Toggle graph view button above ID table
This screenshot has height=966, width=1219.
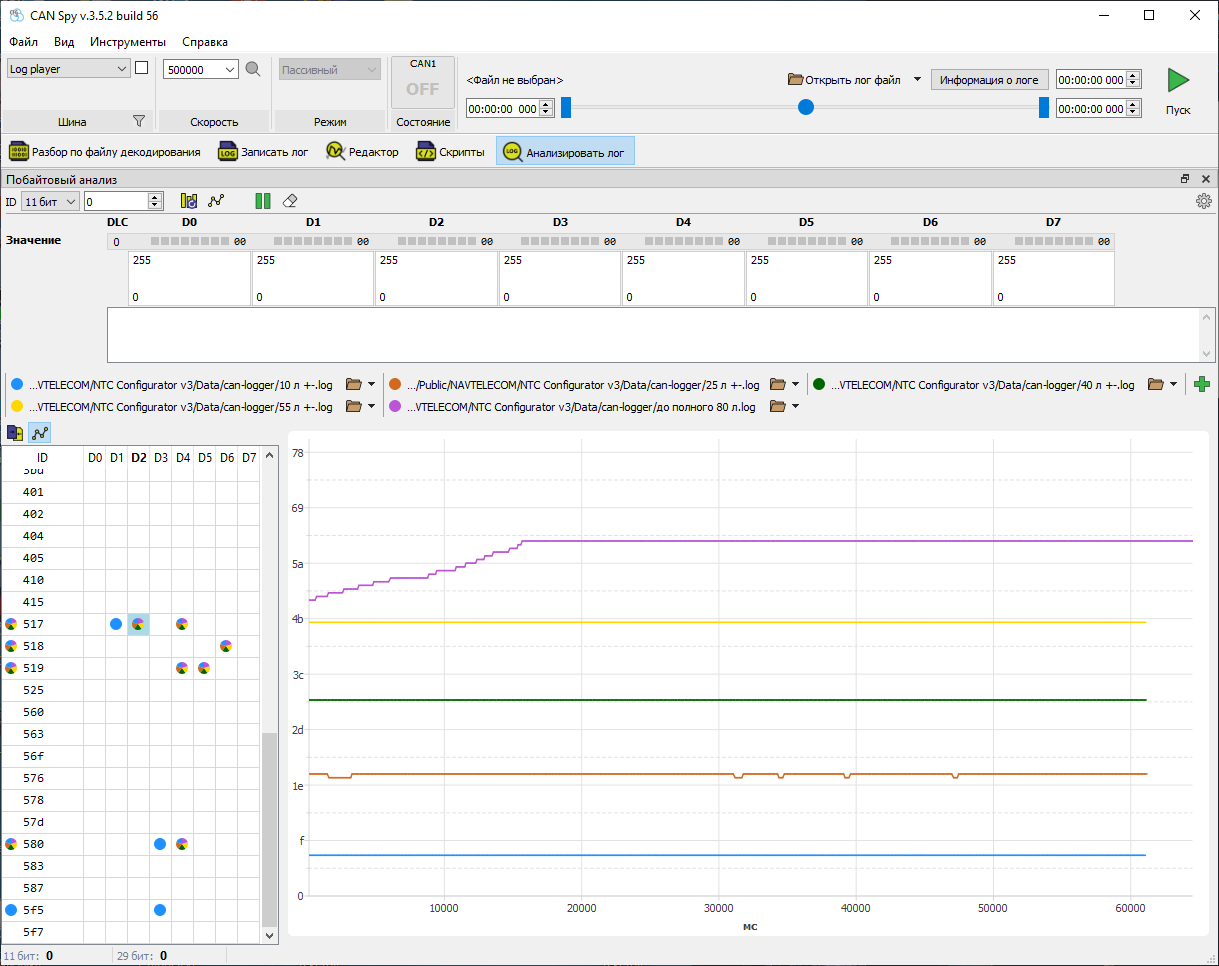point(40,433)
